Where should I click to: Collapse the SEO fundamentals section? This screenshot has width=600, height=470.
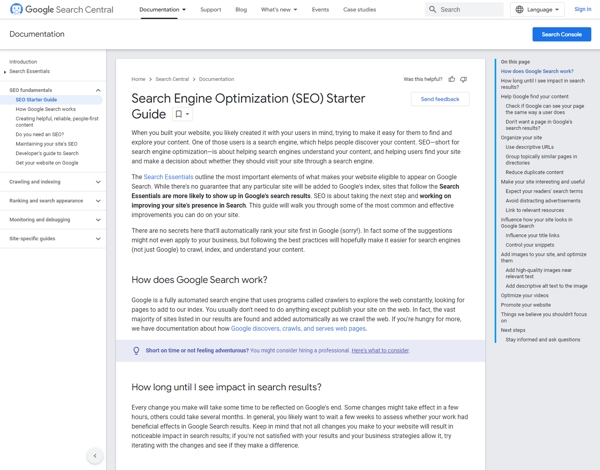[x=98, y=90]
